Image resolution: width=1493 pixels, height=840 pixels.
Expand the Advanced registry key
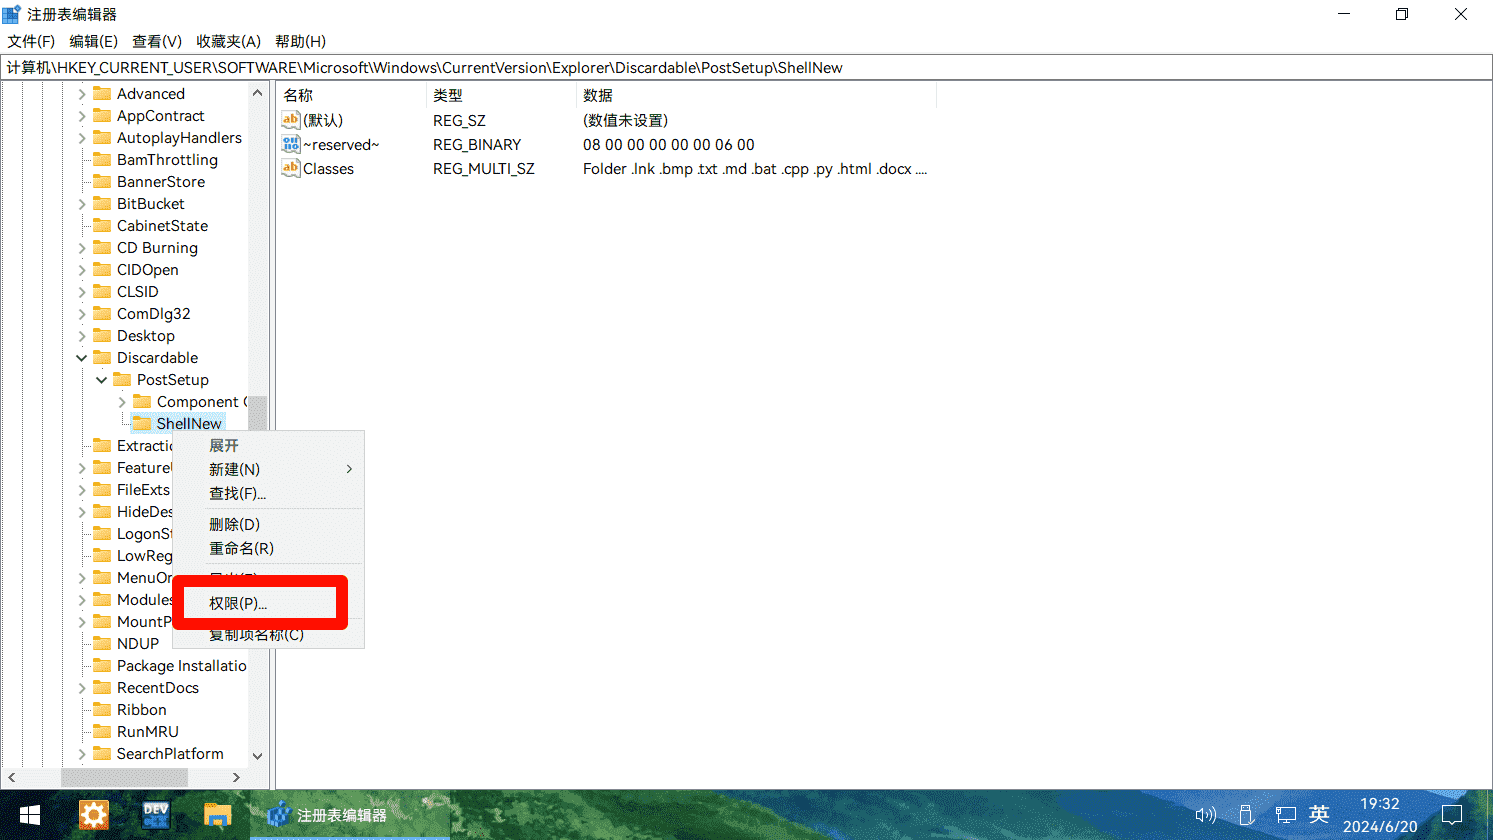[82, 94]
